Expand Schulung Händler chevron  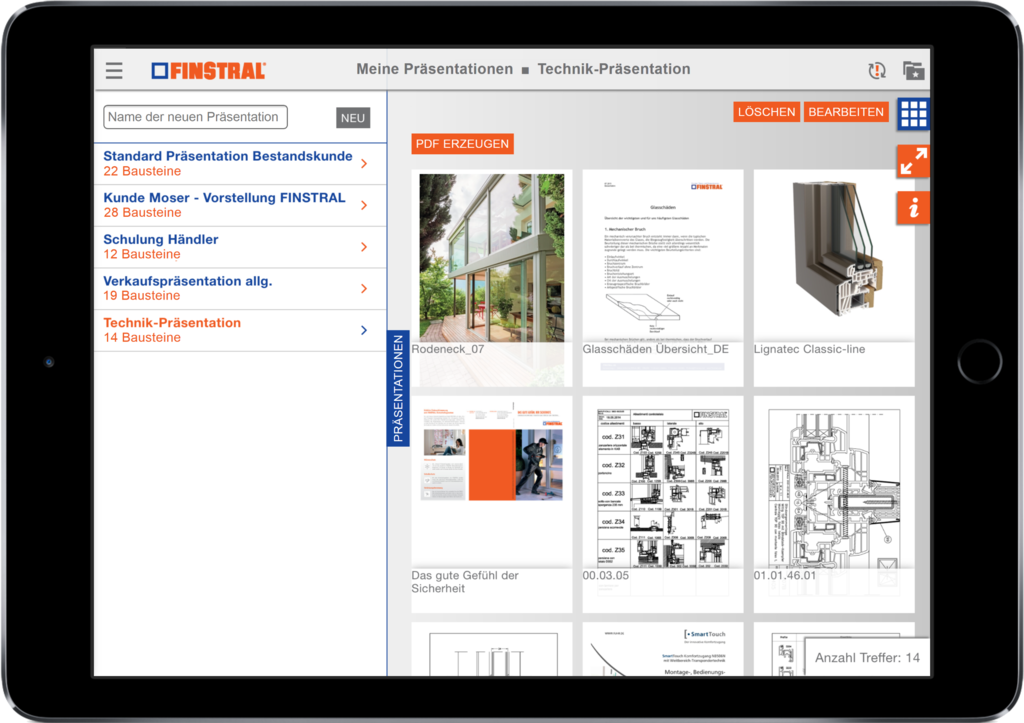click(x=364, y=247)
